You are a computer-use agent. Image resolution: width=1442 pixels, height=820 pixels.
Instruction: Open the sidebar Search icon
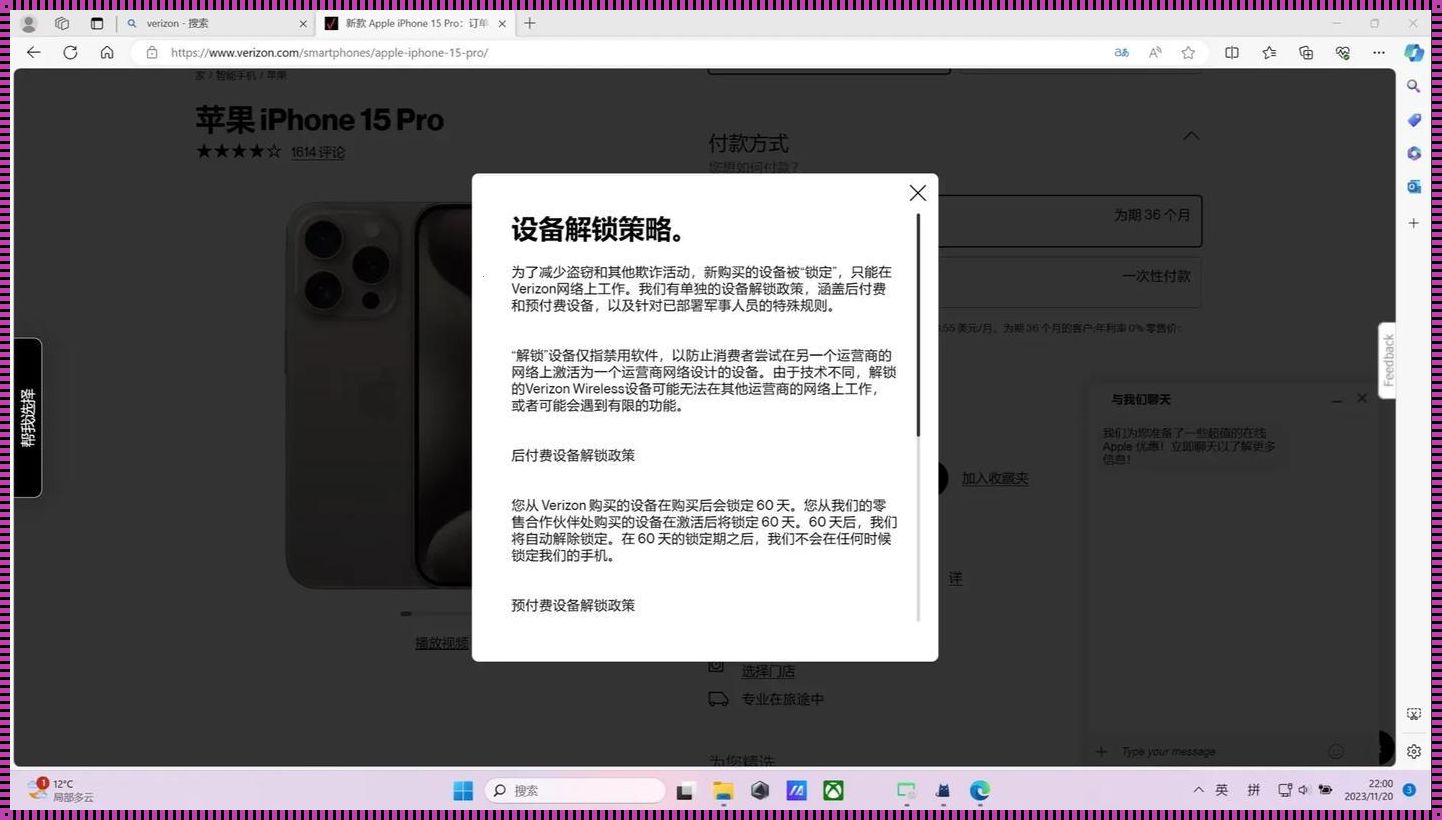[1414, 86]
